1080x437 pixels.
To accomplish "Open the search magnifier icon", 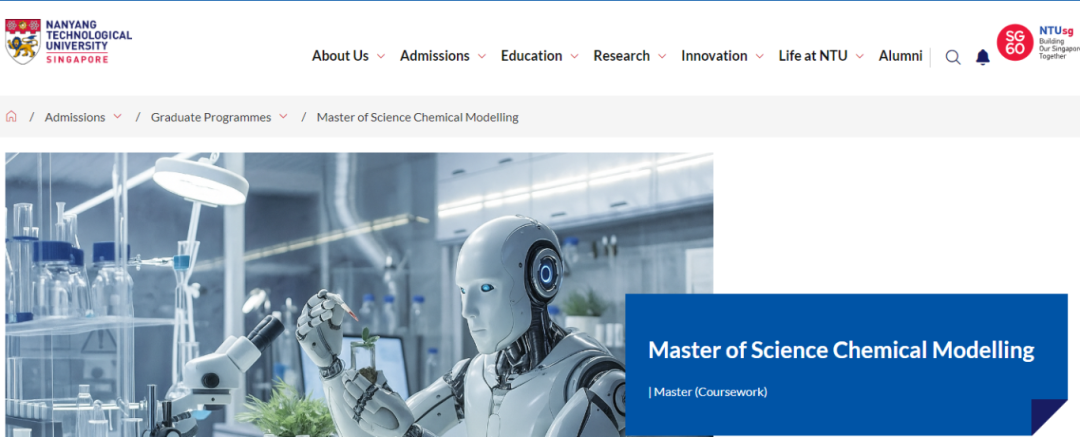I will pyautogui.click(x=953, y=57).
